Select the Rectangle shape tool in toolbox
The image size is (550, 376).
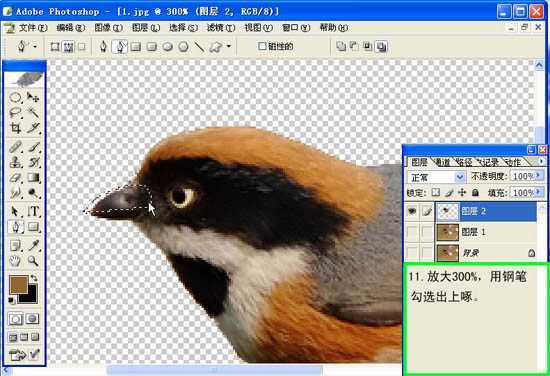click(33, 227)
